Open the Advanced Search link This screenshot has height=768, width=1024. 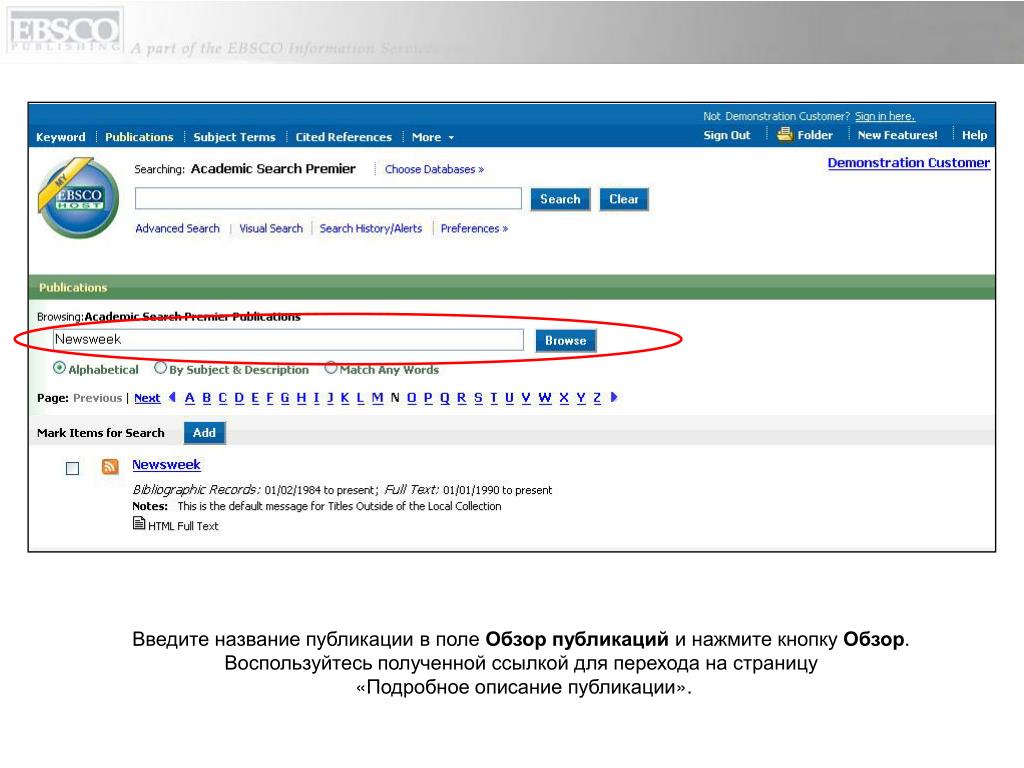pyautogui.click(x=178, y=229)
